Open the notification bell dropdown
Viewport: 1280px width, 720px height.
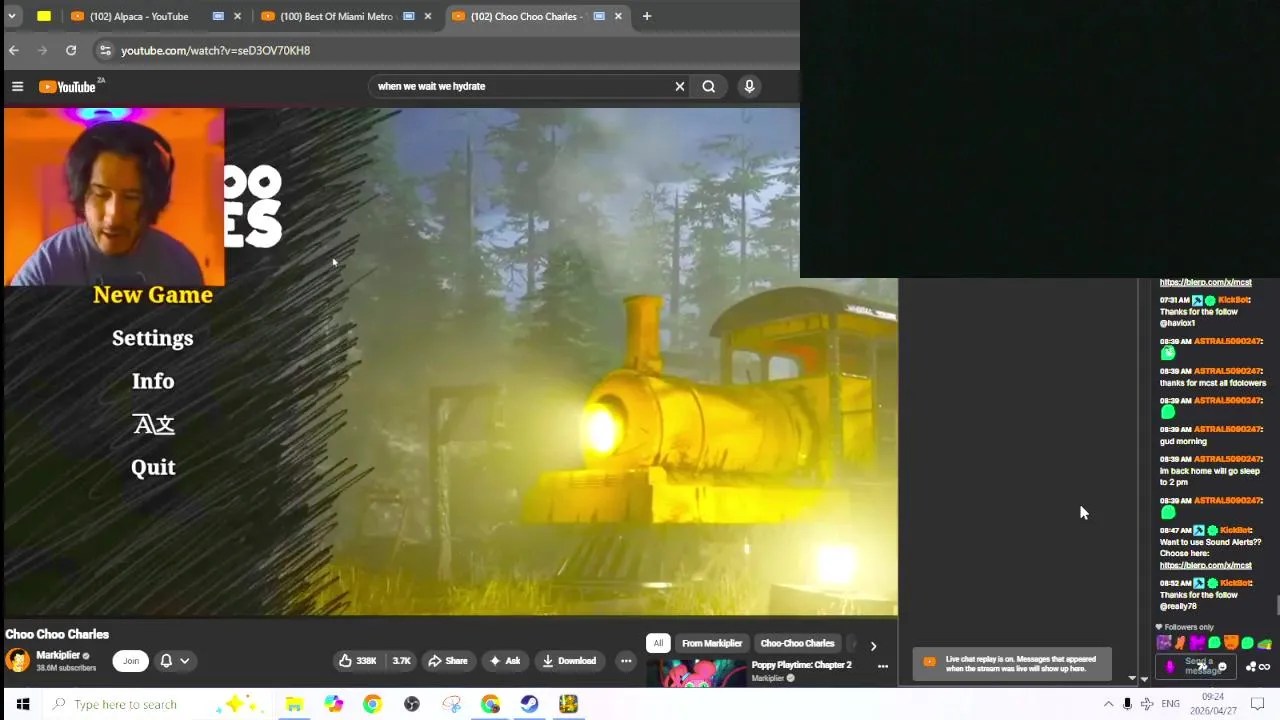point(174,661)
